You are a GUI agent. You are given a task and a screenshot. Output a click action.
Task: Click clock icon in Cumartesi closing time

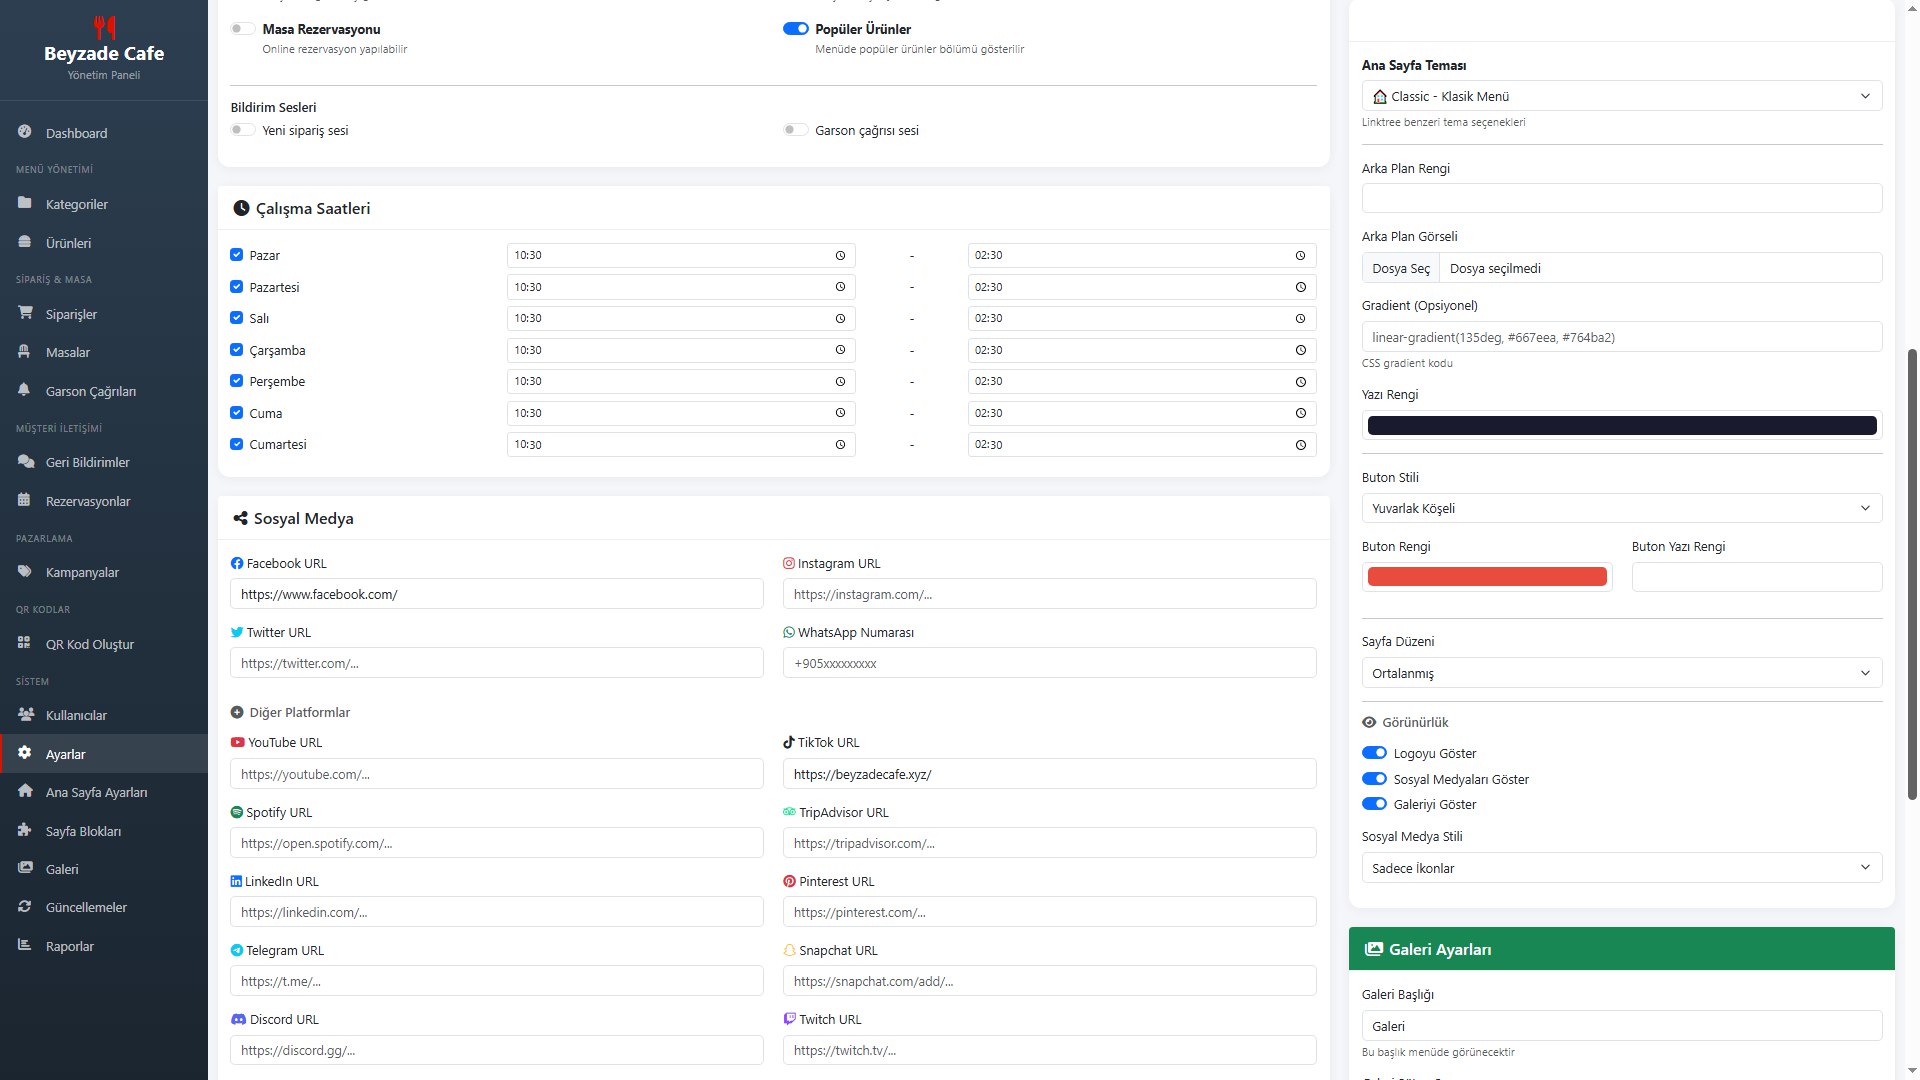[1300, 445]
